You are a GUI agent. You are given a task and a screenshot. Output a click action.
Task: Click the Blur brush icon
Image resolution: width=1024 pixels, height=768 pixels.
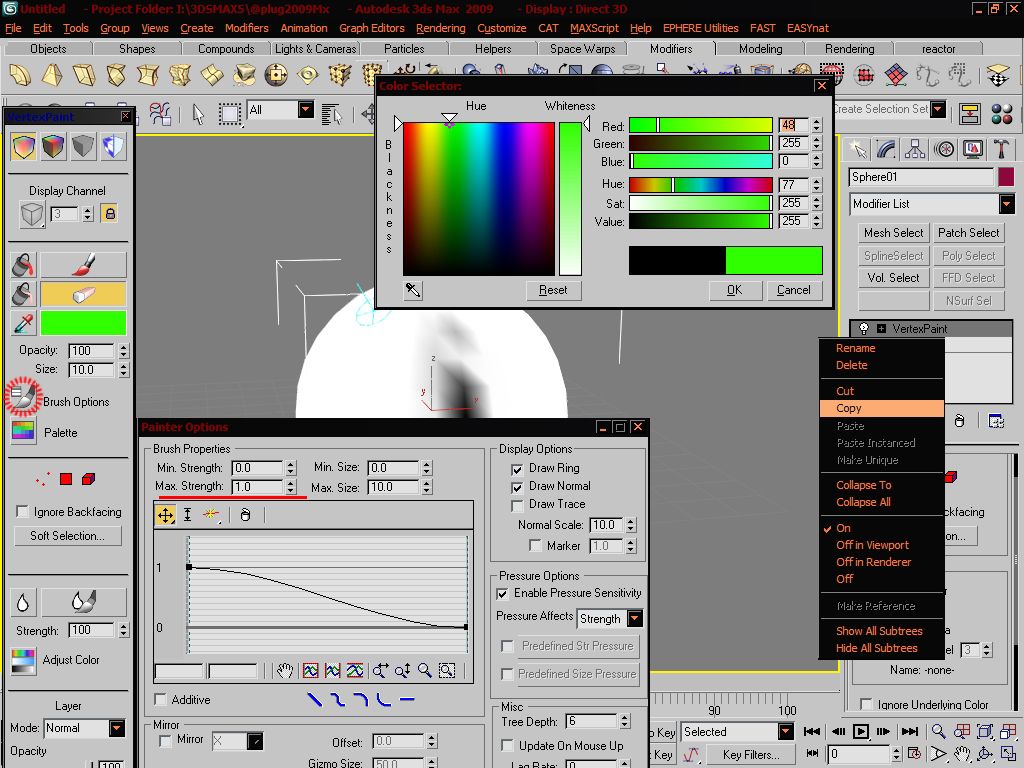click(84, 601)
